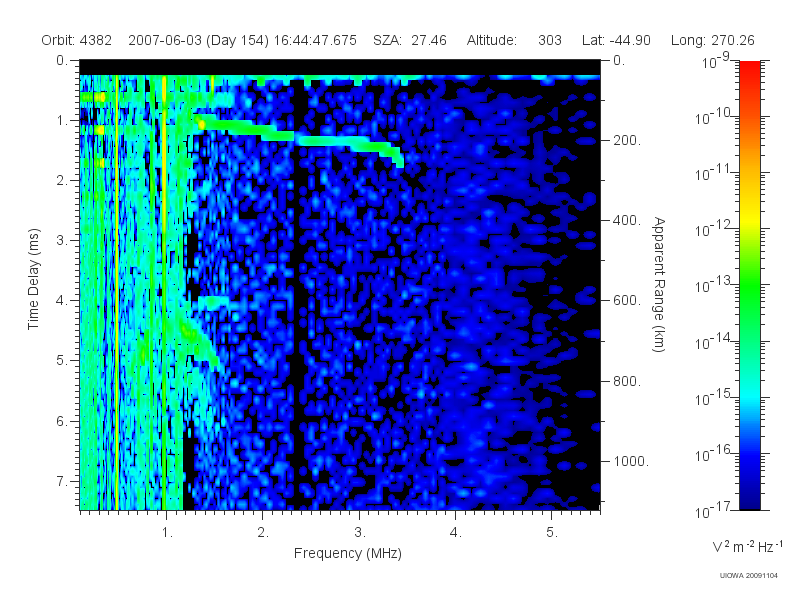The image size is (800, 600).
Task: Click the frequency tick label '2.'
Action: (263, 533)
